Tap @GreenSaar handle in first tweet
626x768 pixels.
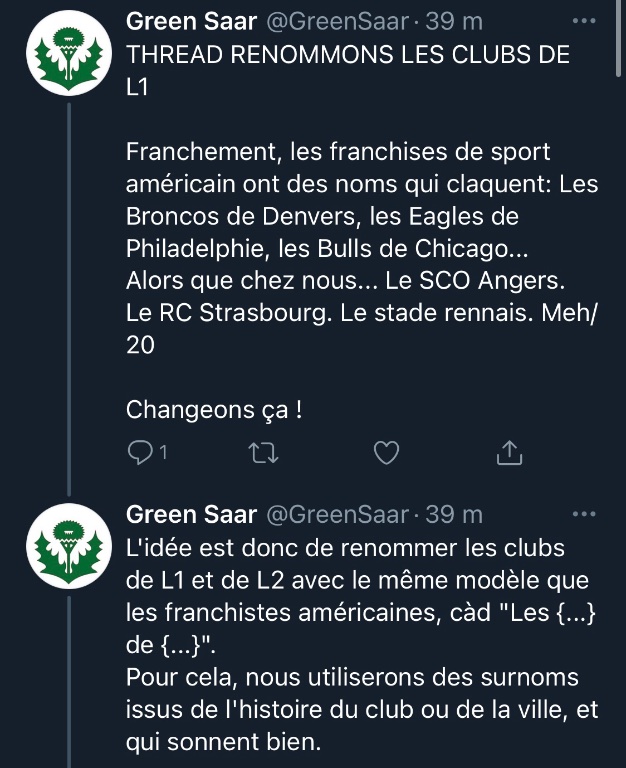point(337,22)
